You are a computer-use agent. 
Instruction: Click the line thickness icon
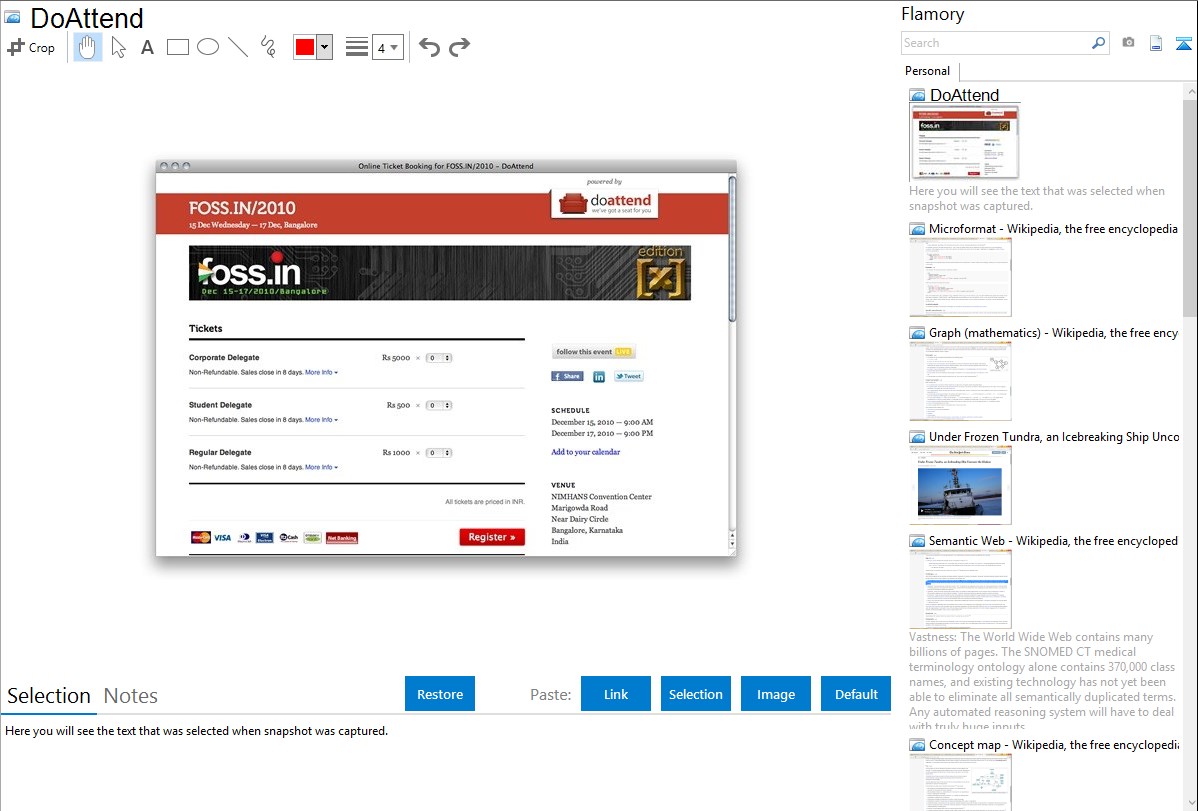356,47
